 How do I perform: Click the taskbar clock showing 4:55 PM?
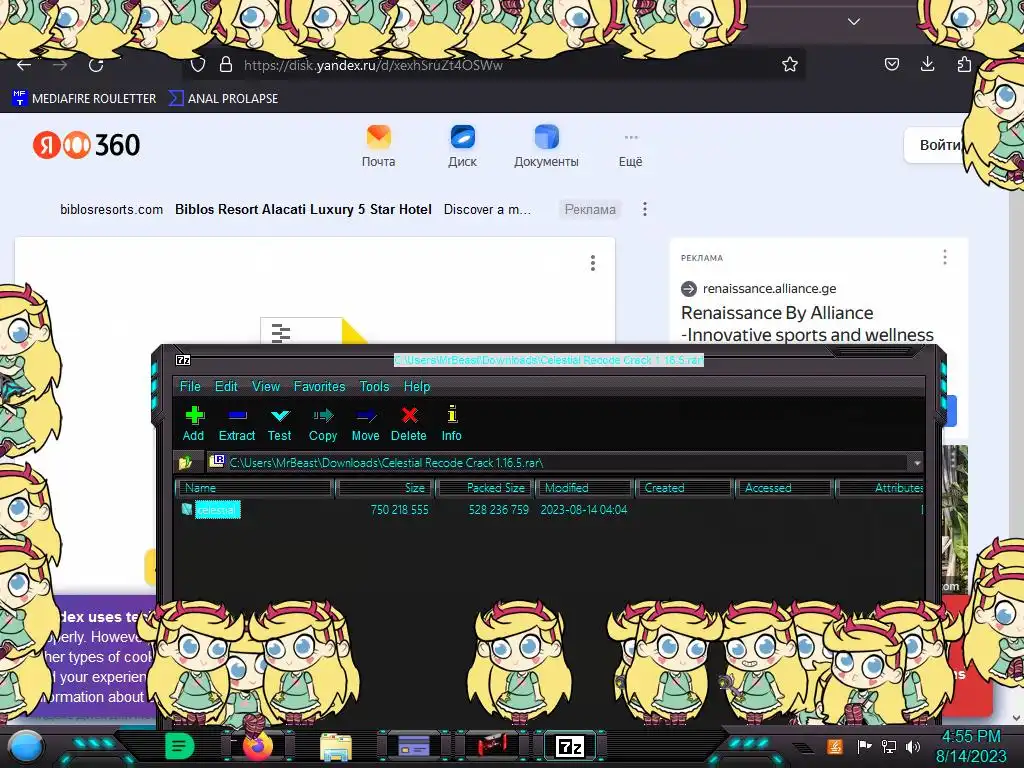971,737
